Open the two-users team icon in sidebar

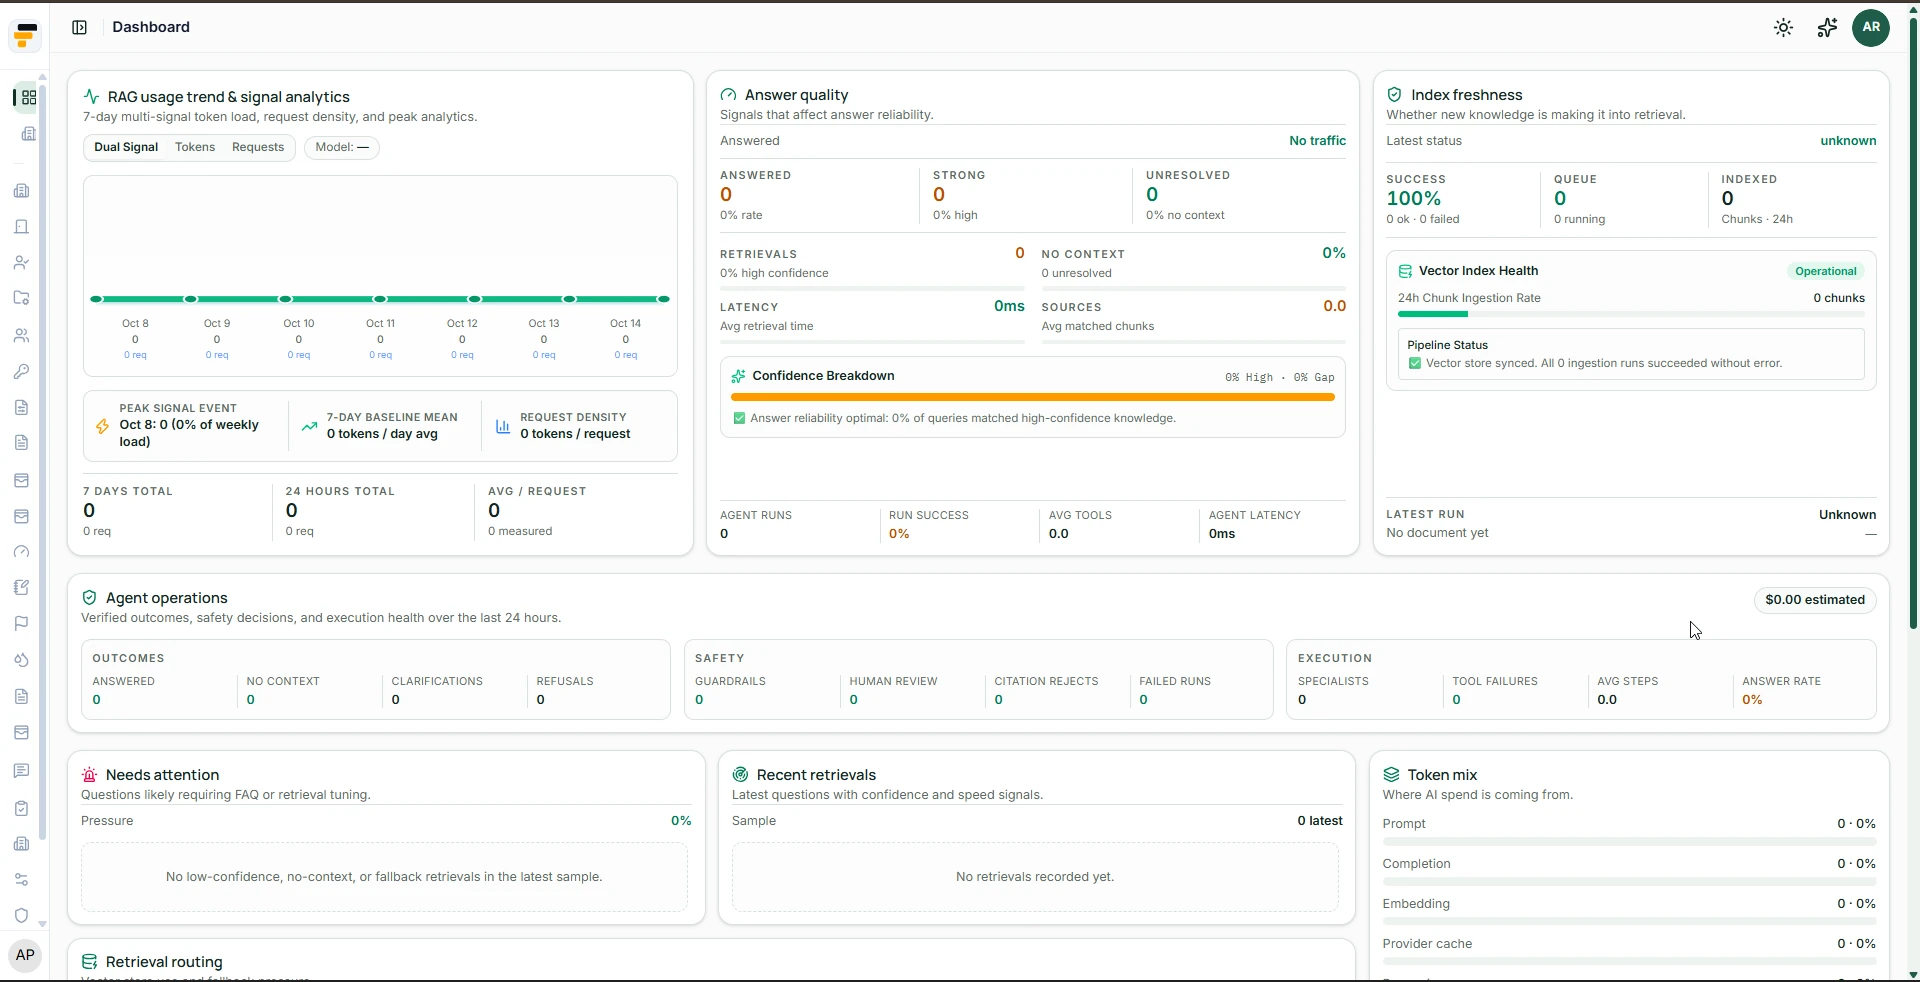(x=21, y=336)
